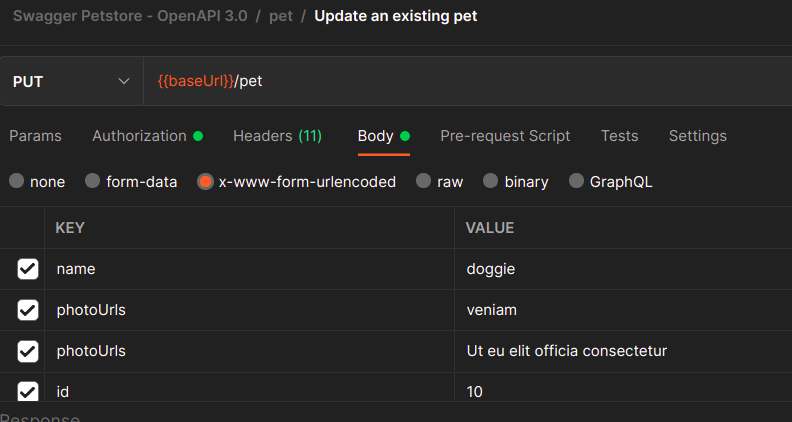
Task: Select the Body tab
Action: point(375,136)
